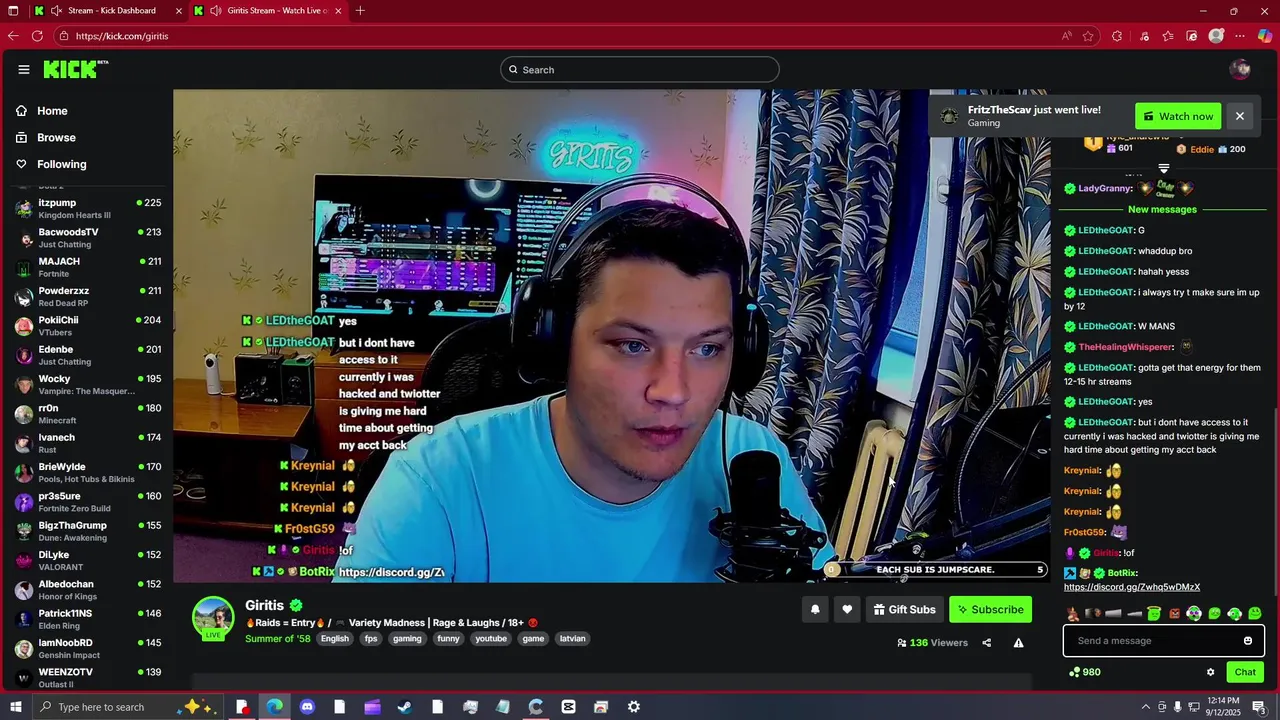Viewport: 1280px width, 720px height.
Task: Switch to Stream - Kick Dashboard tab
Action: click(108, 11)
